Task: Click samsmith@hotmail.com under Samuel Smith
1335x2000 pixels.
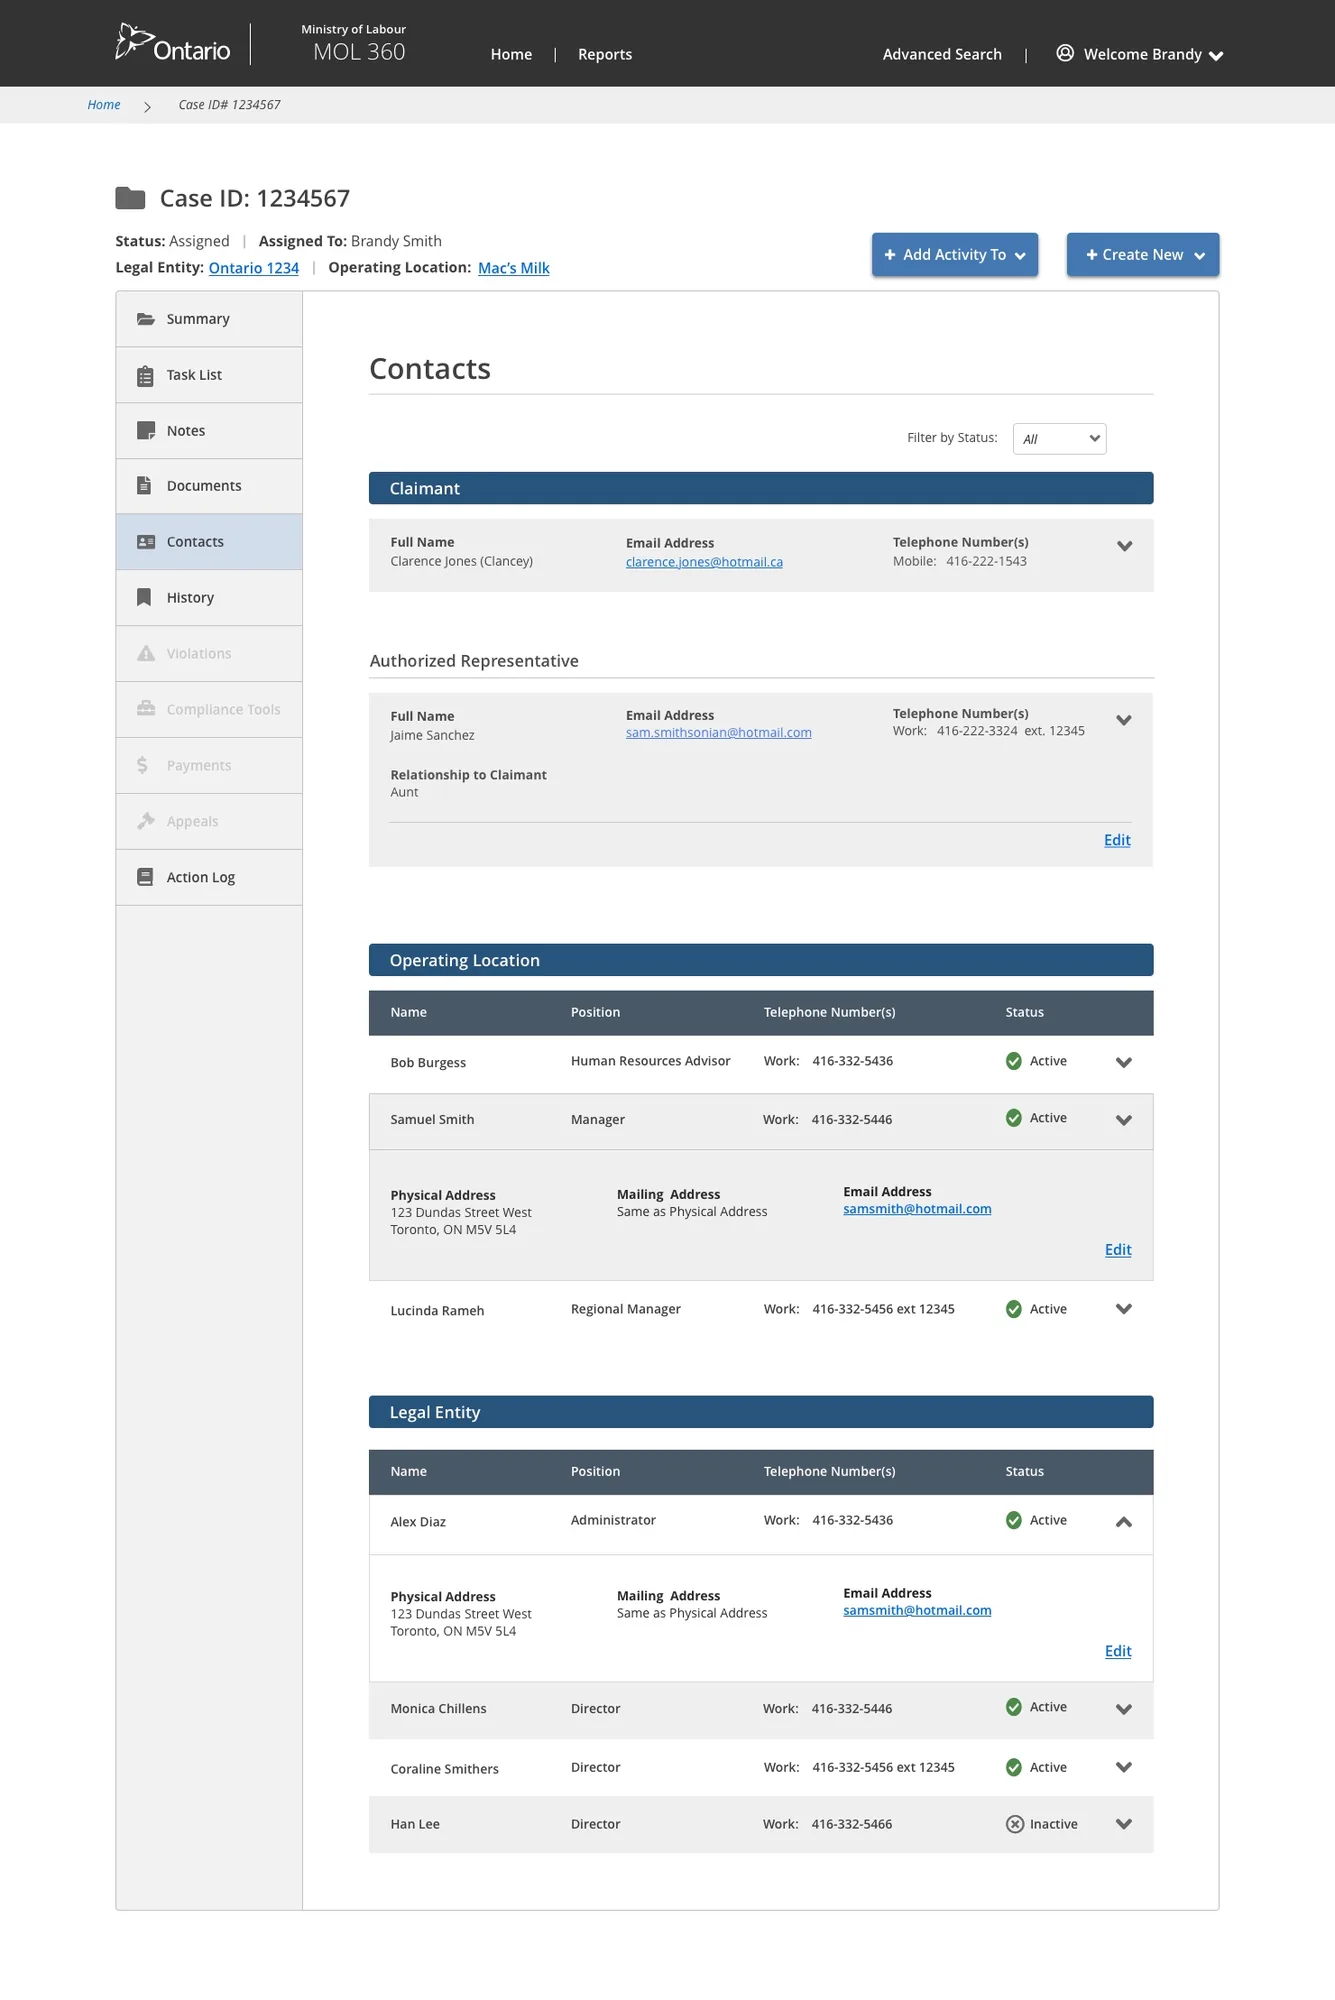Action: tap(917, 1209)
